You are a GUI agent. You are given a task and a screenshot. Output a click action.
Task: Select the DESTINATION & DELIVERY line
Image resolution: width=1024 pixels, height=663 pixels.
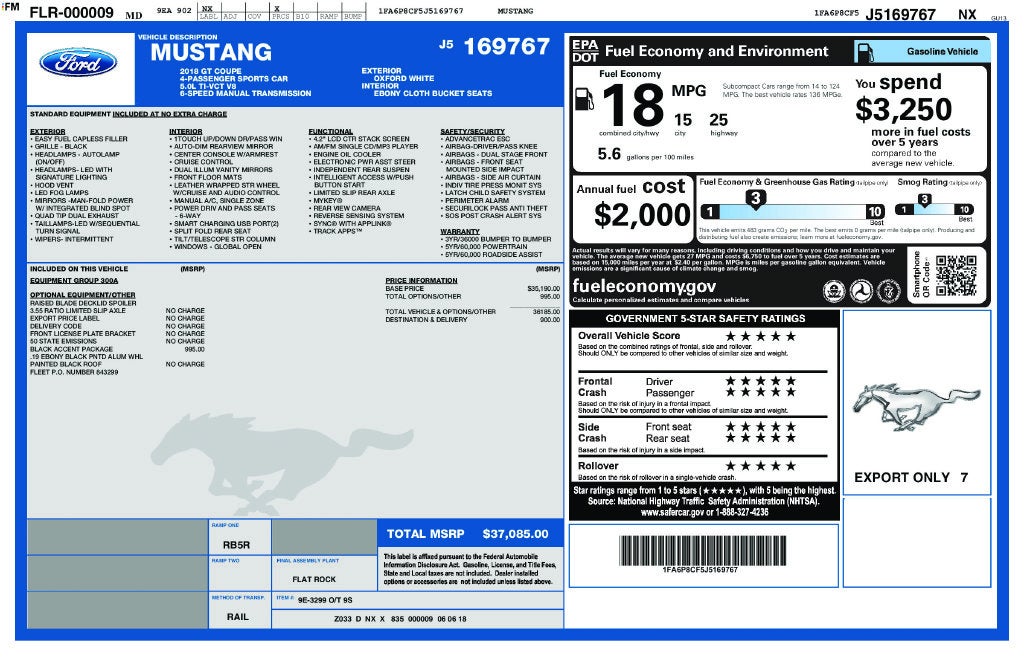[x=472, y=319]
